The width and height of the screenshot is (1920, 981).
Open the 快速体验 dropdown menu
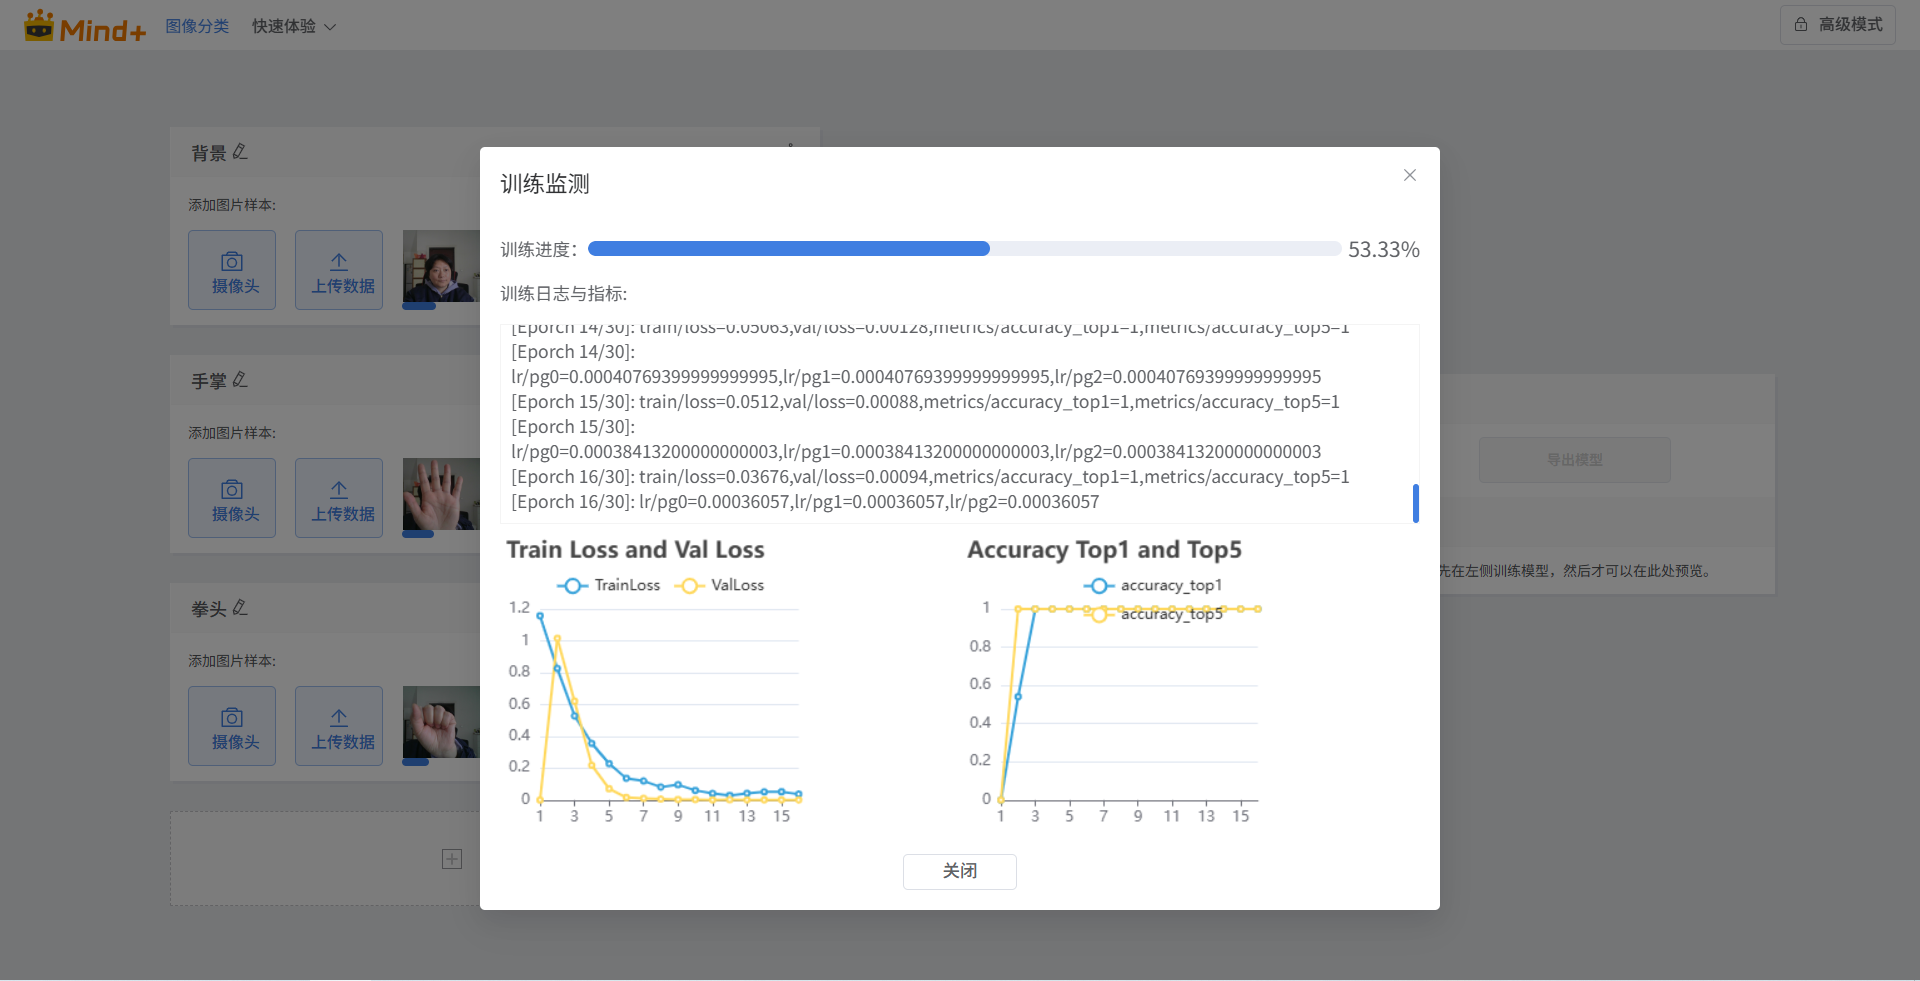point(293,26)
